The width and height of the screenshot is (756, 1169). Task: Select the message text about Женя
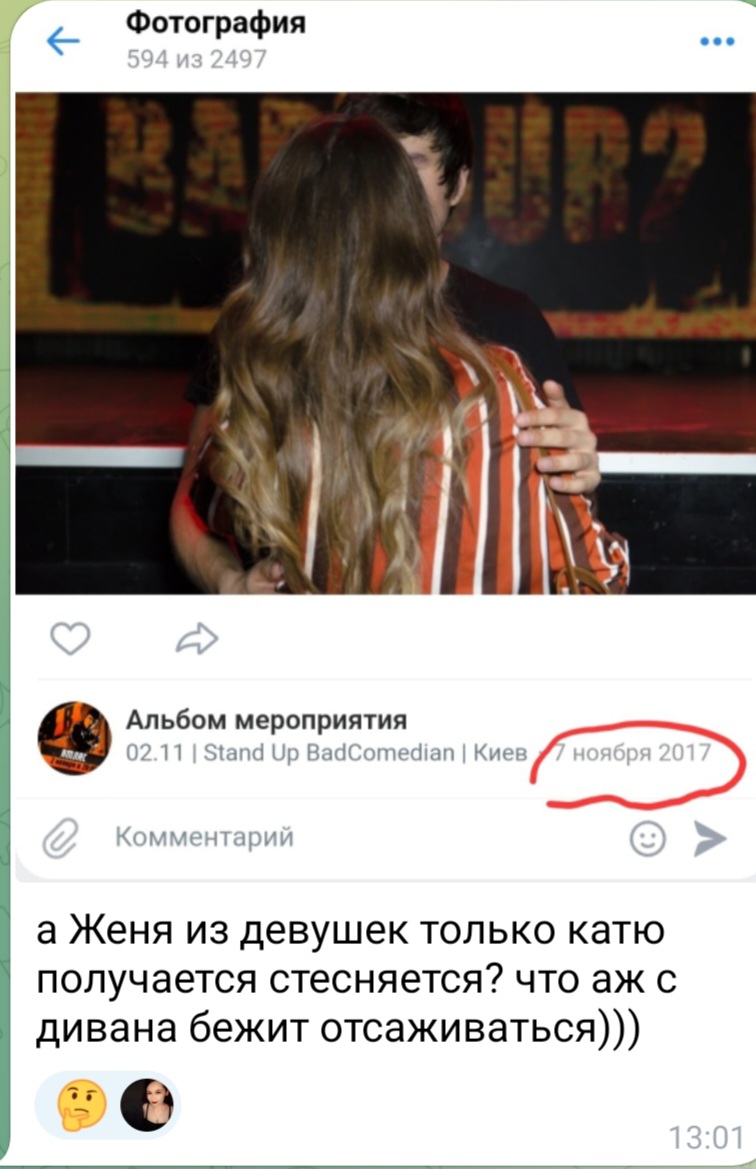[356, 980]
